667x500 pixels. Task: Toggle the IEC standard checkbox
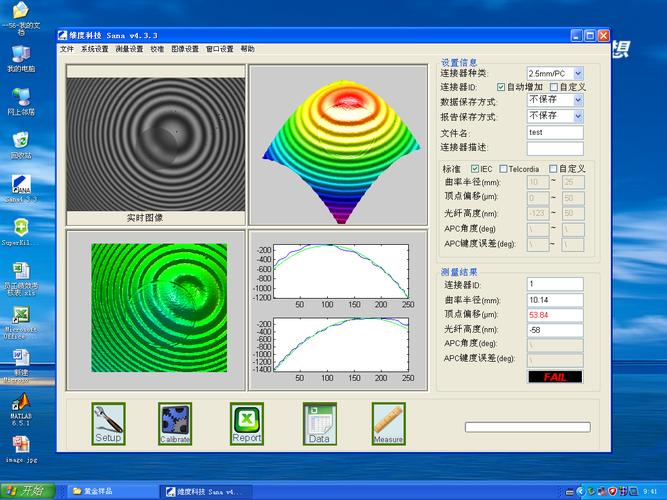475,169
